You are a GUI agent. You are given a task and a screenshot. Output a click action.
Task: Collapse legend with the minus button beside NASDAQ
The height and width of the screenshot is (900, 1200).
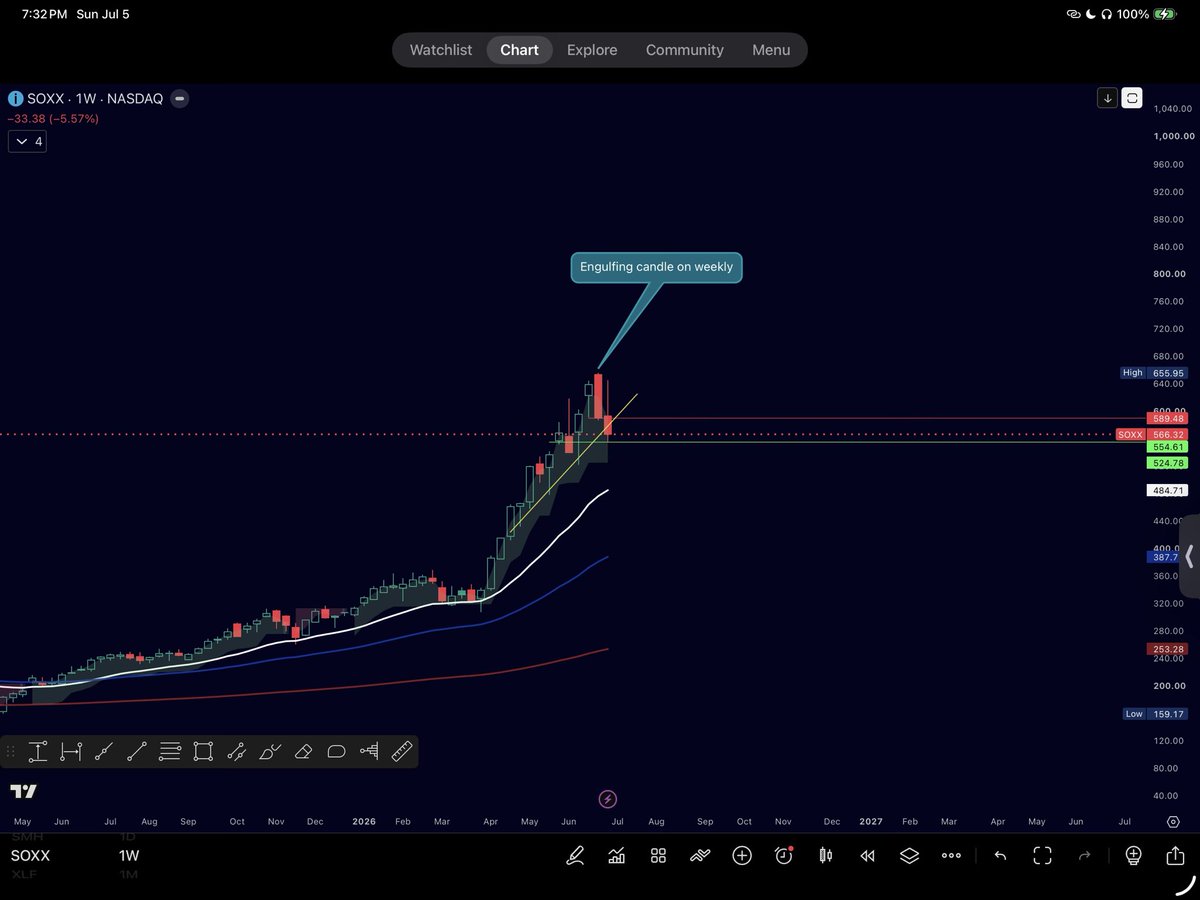point(179,98)
